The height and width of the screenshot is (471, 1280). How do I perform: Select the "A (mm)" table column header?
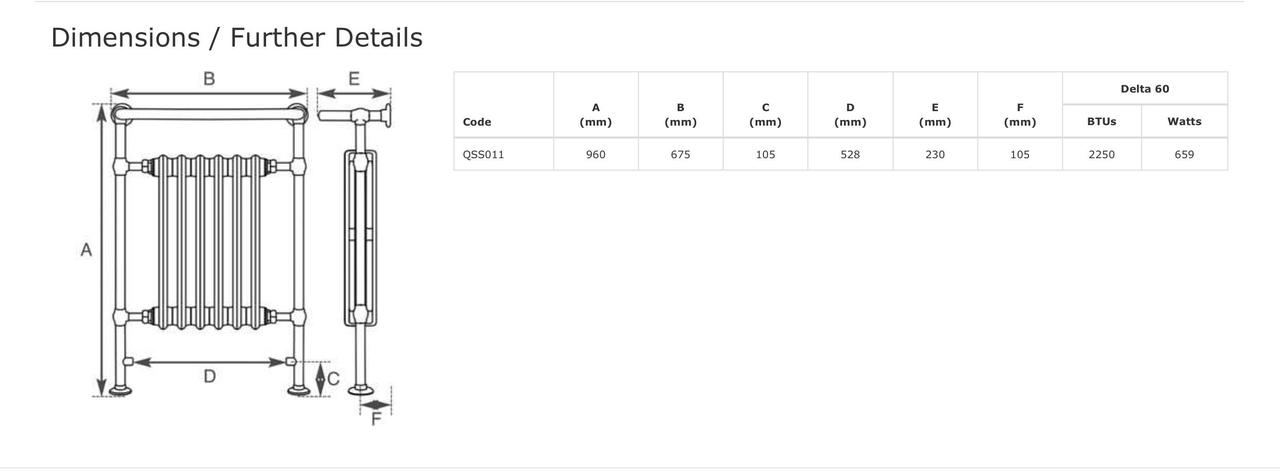596,115
